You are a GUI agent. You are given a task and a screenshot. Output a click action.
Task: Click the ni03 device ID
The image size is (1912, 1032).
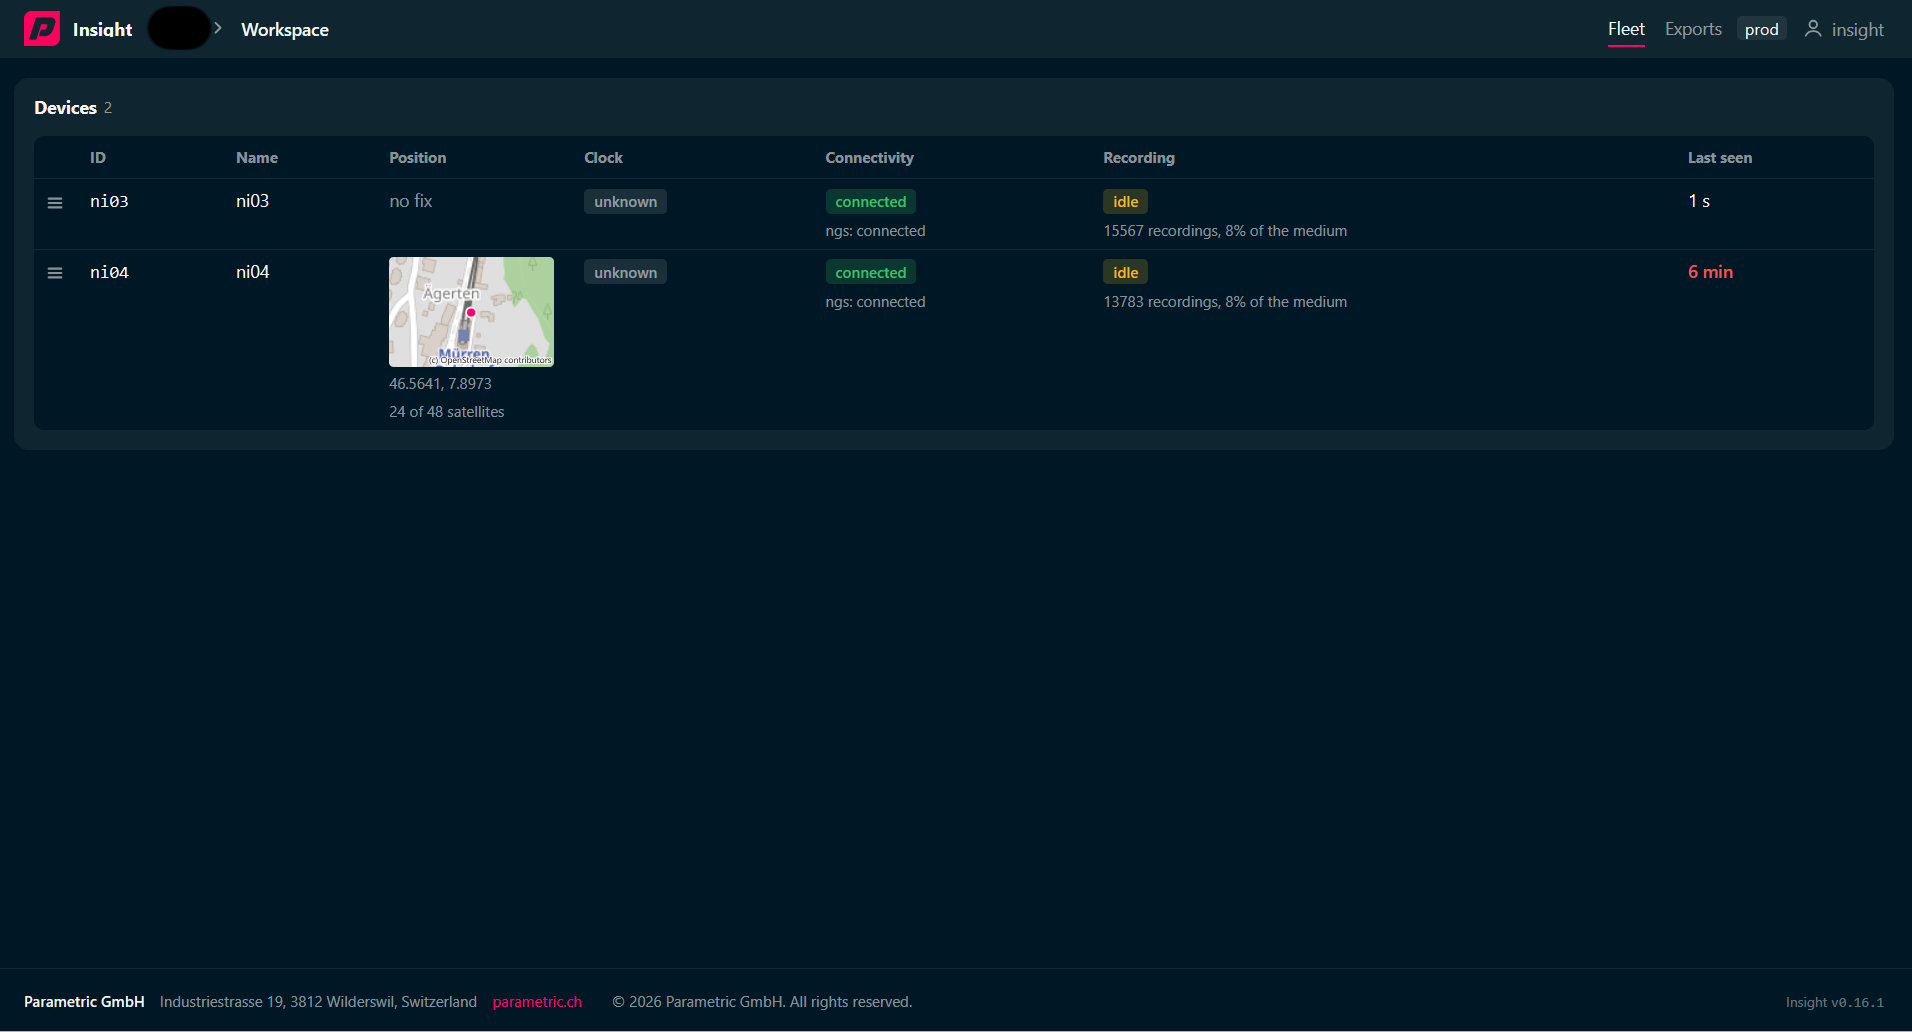(x=109, y=201)
